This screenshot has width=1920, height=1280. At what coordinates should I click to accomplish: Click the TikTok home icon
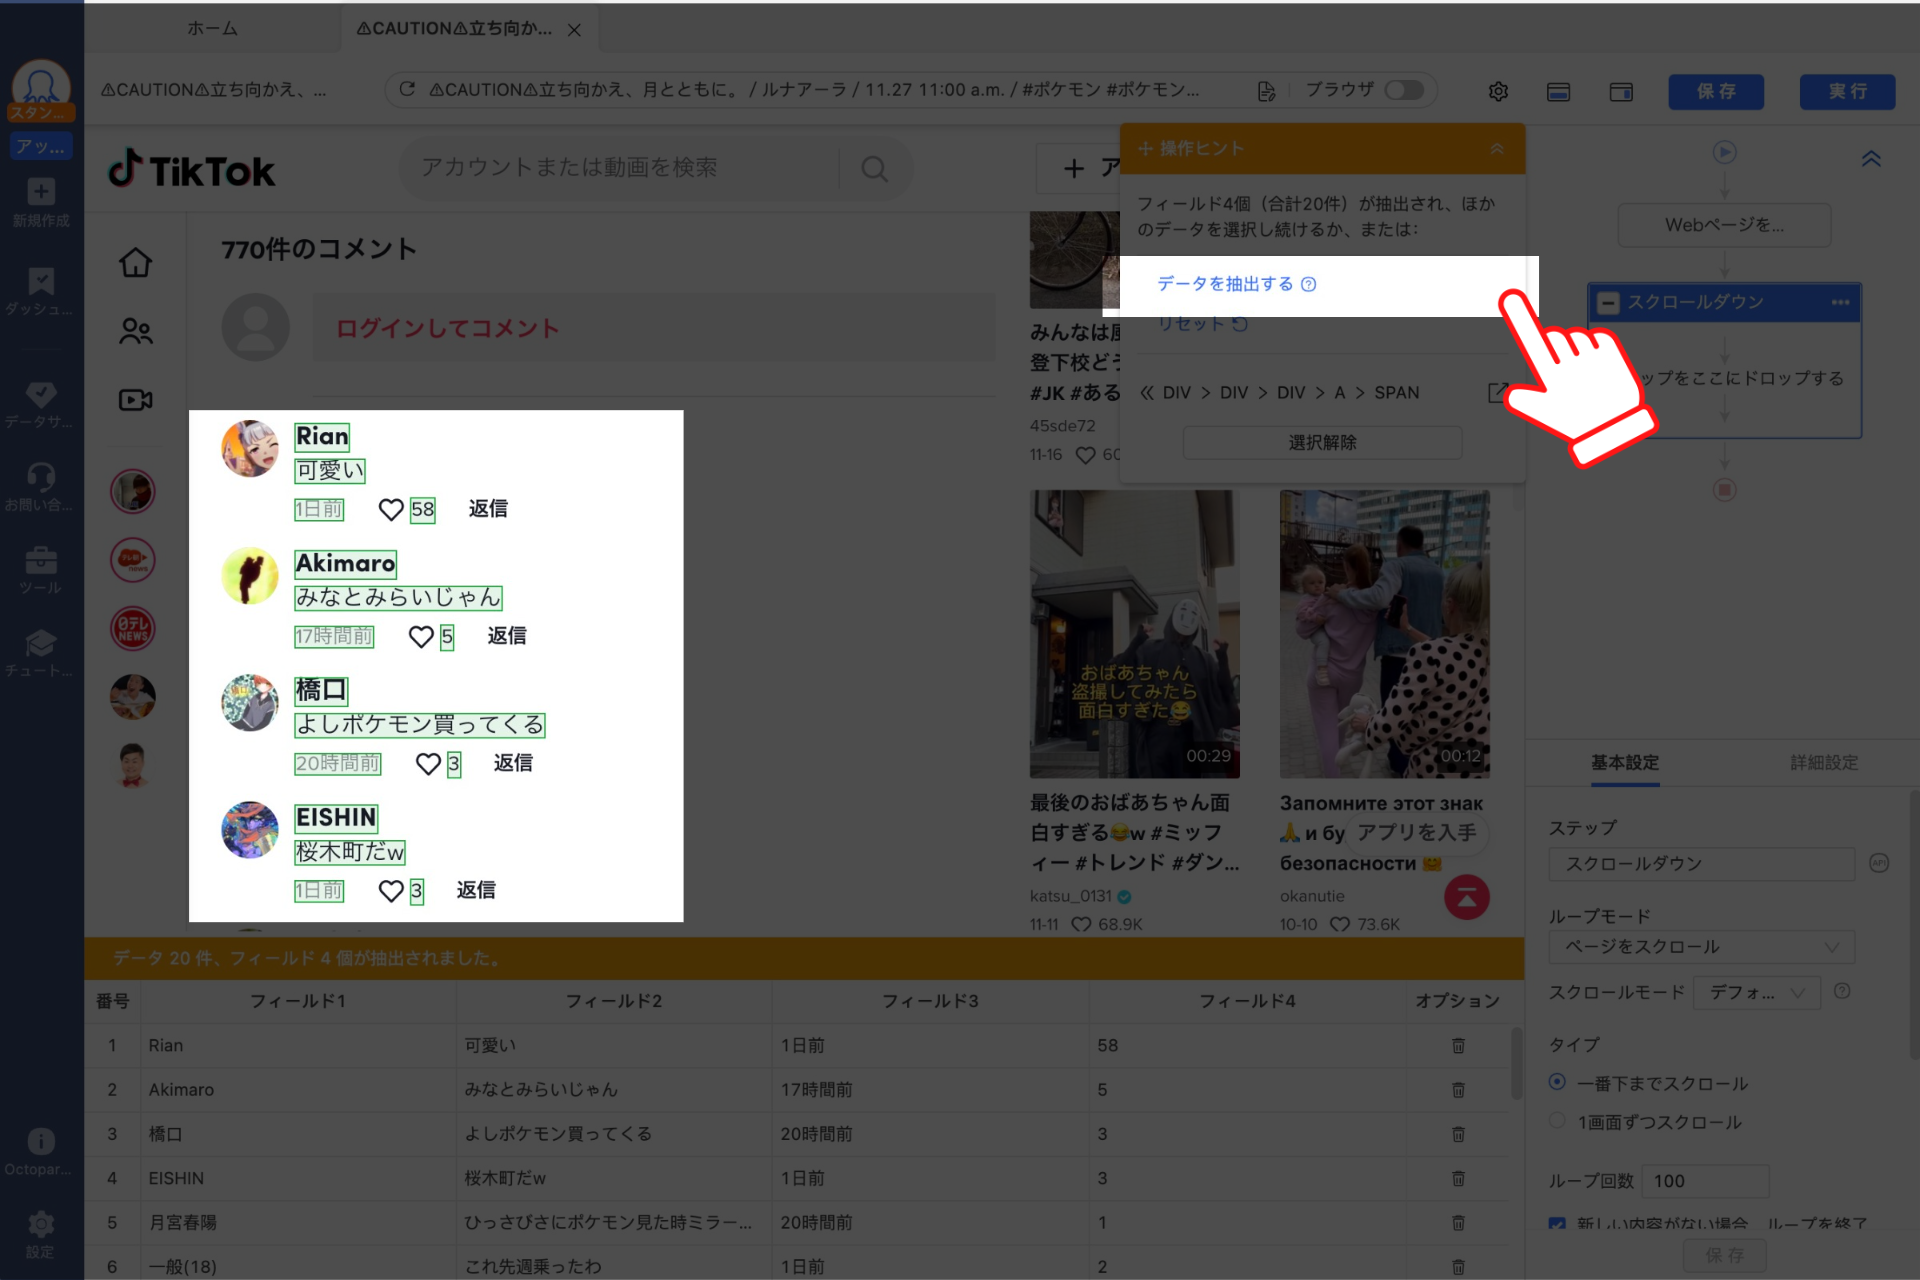[x=136, y=262]
